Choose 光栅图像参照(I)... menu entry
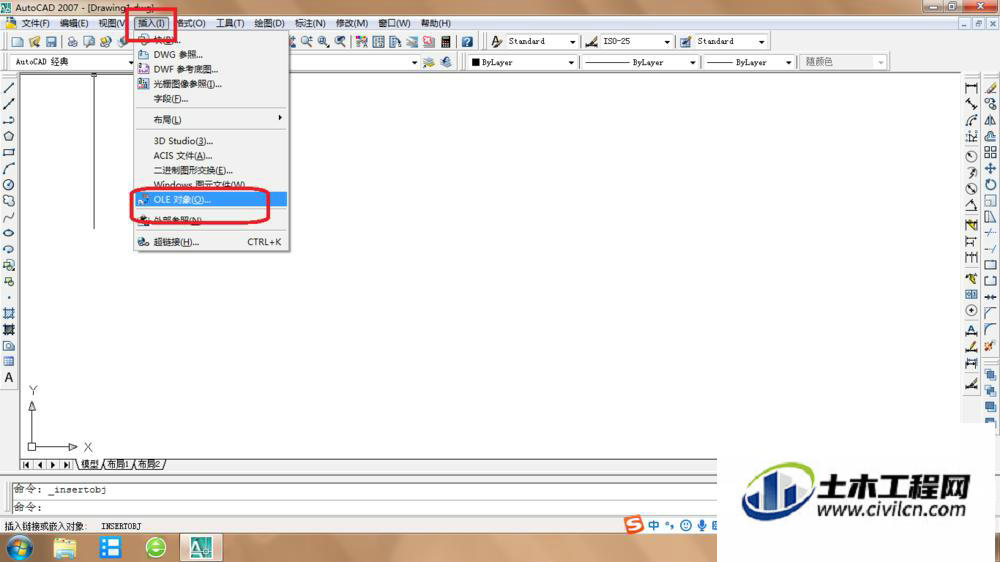Screen dimensions: 1000x562 click(210, 84)
